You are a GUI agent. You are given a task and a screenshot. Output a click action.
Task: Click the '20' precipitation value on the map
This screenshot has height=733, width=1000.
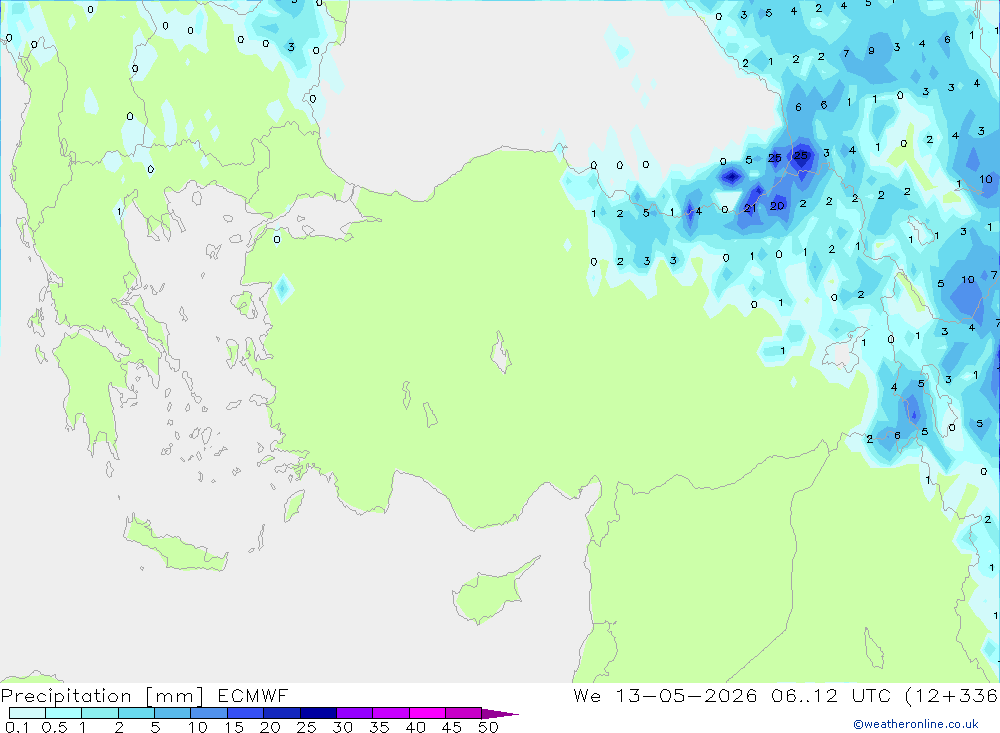tap(777, 205)
